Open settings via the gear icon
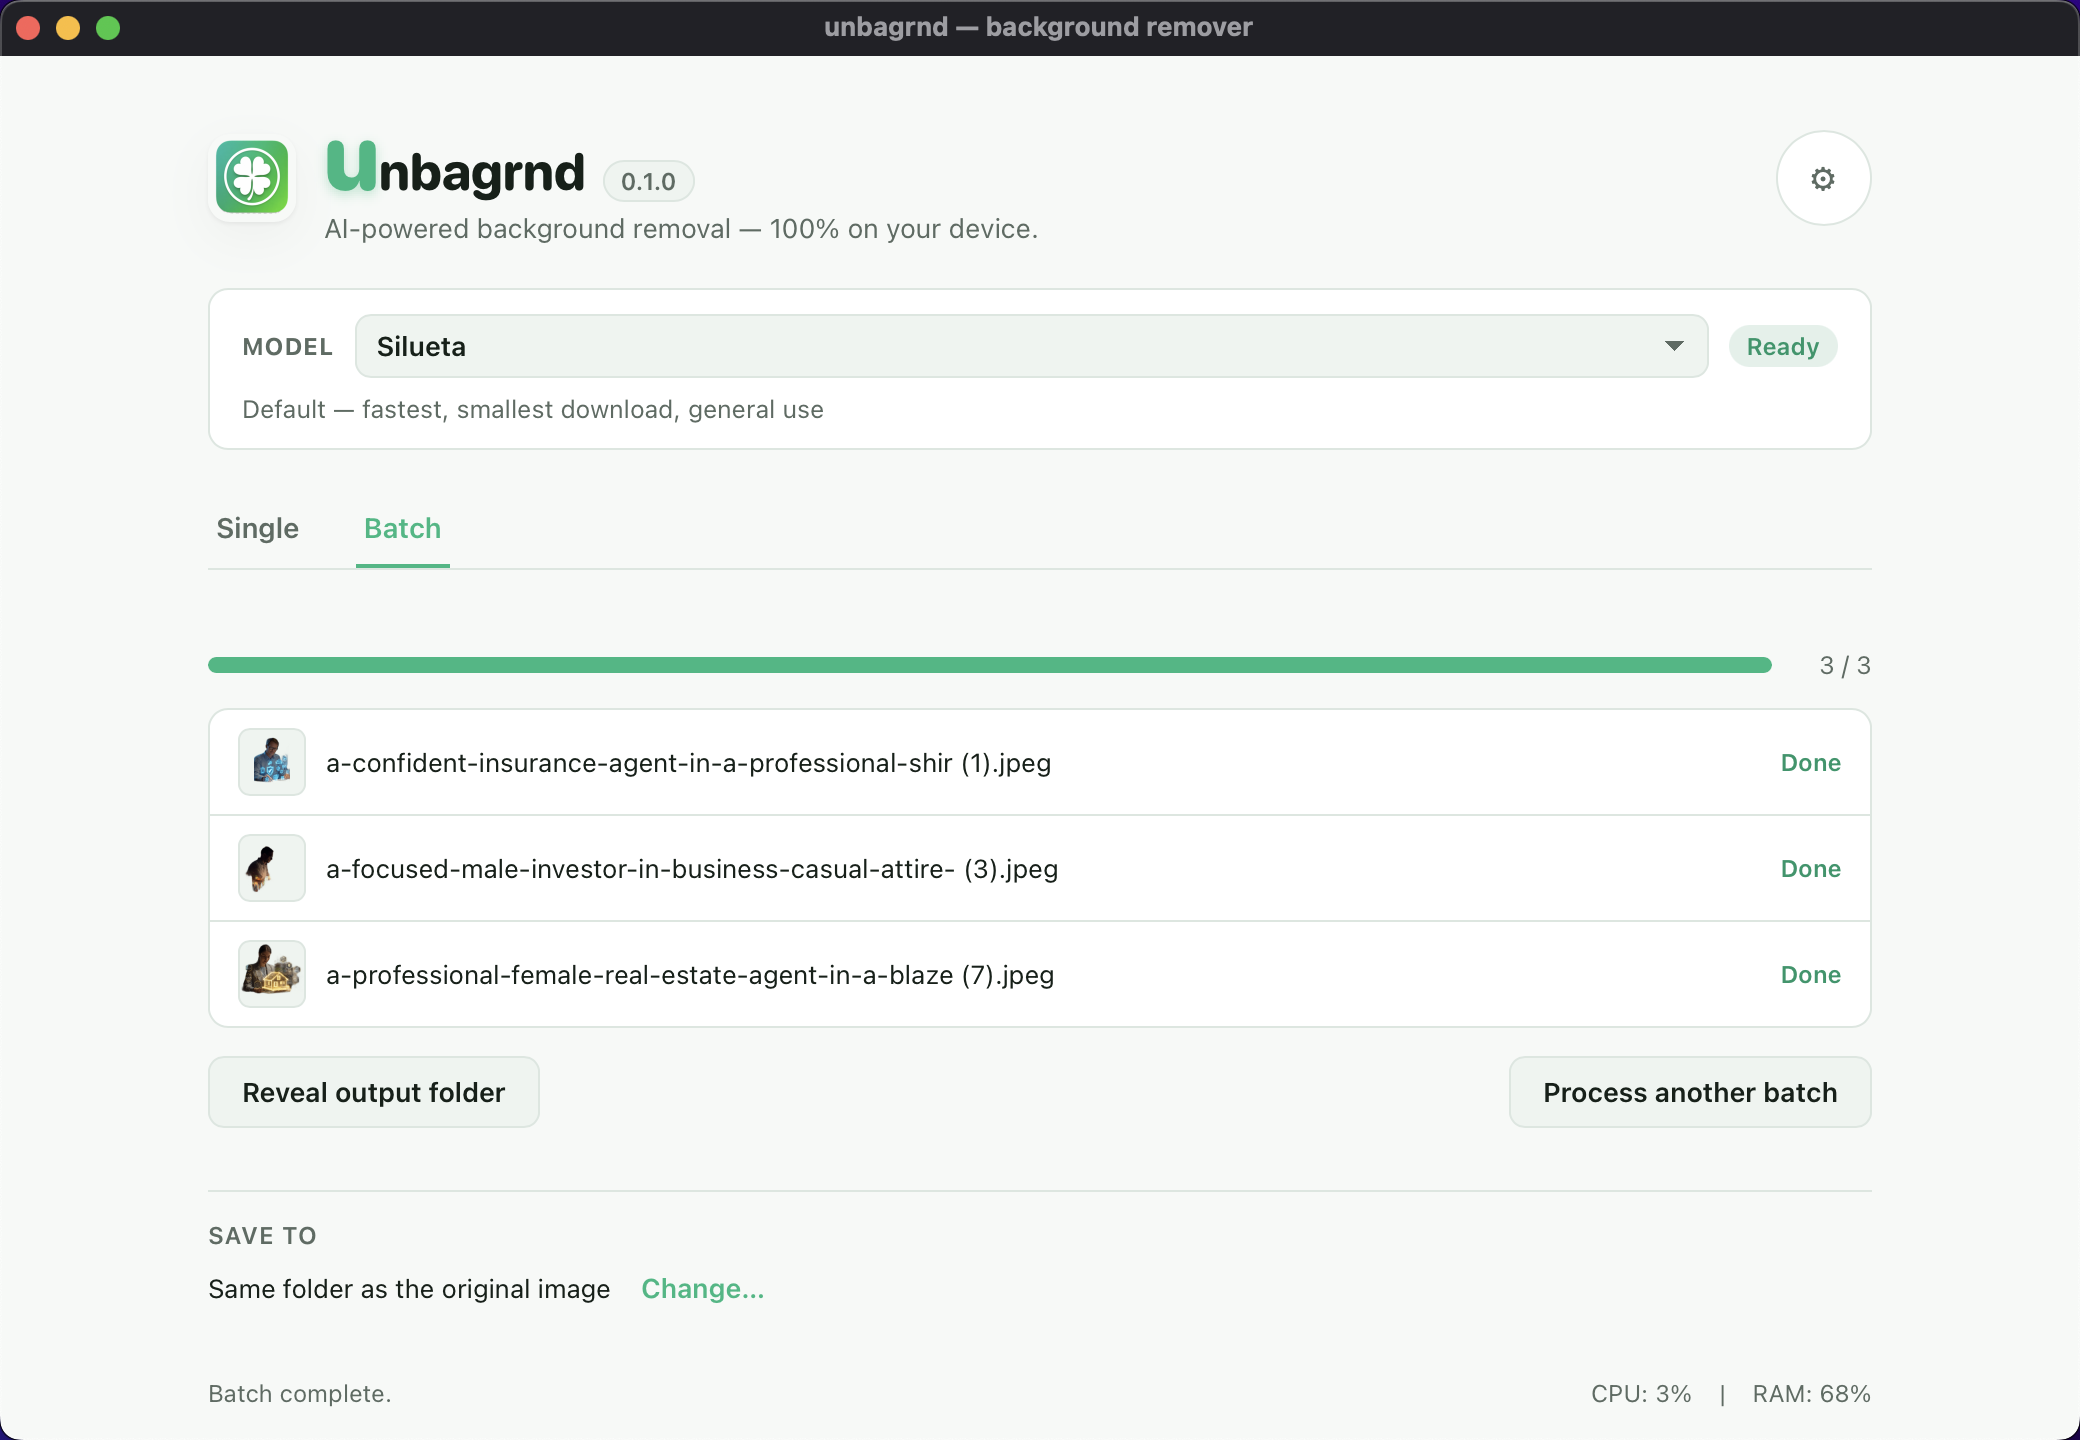Image resolution: width=2080 pixels, height=1440 pixels. click(1823, 178)
